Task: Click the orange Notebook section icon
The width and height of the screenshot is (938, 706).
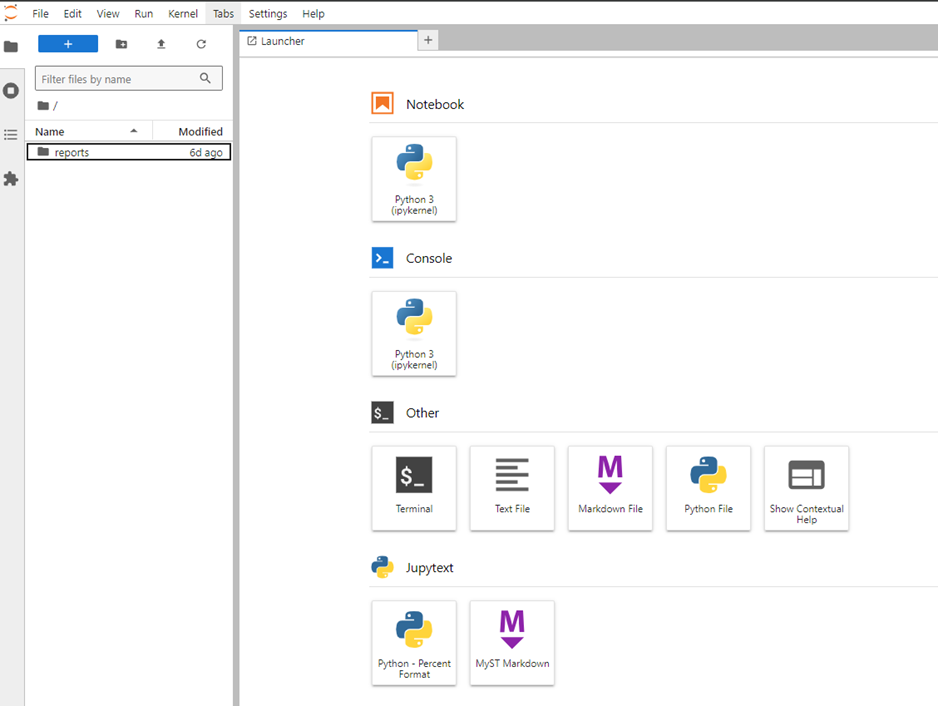Action: [382, 104]
